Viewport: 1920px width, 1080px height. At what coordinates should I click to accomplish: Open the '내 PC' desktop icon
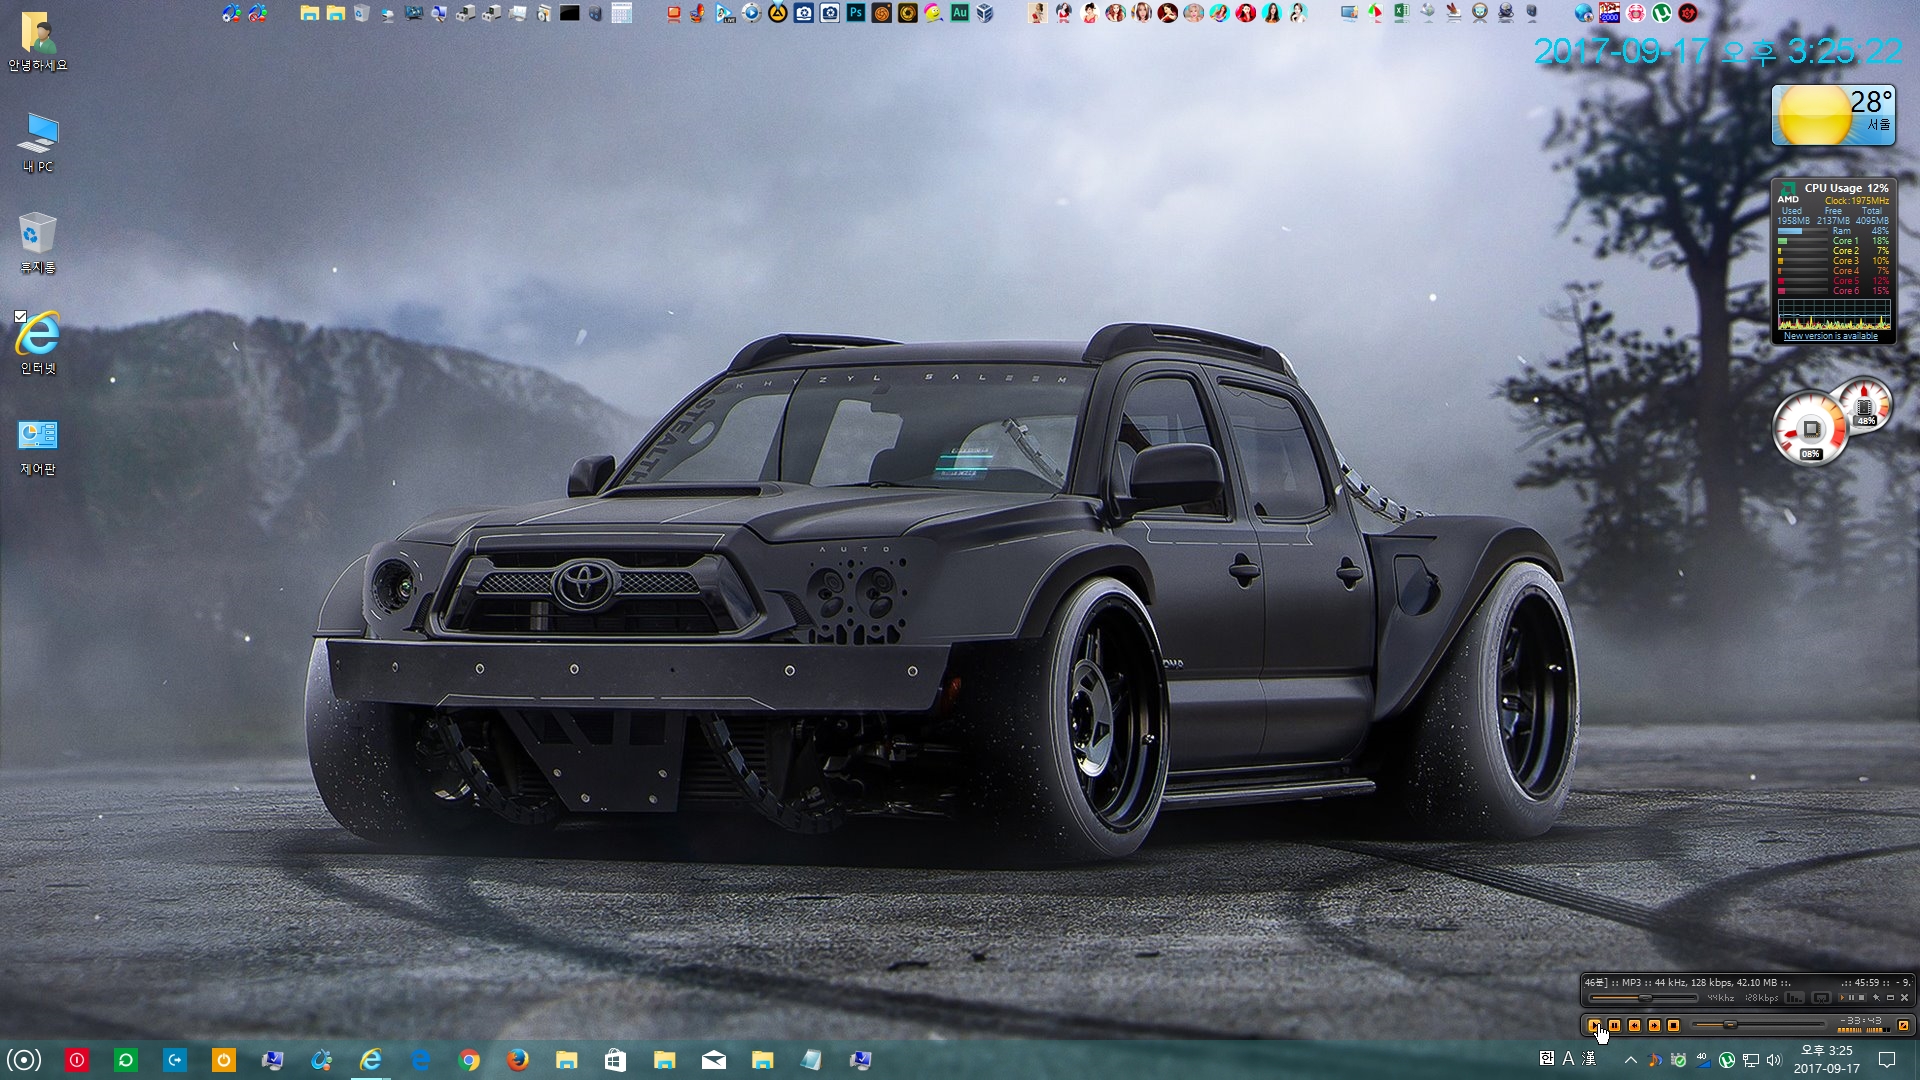[x=38, y=143]
